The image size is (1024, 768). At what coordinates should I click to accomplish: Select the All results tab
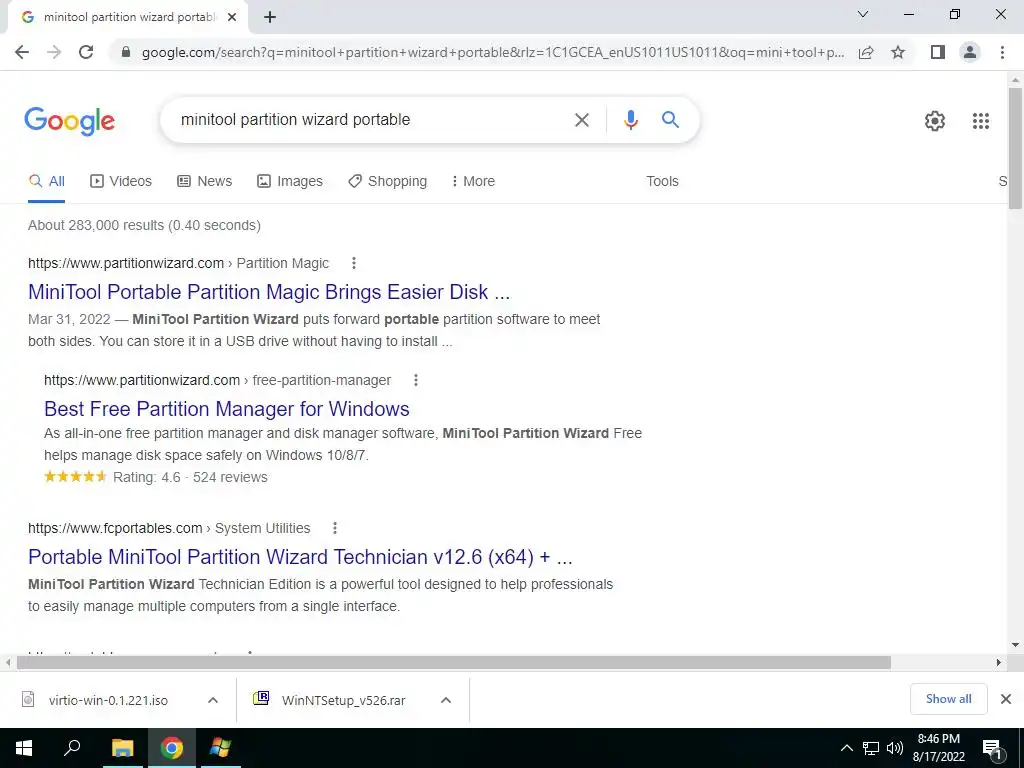(46, 182)
